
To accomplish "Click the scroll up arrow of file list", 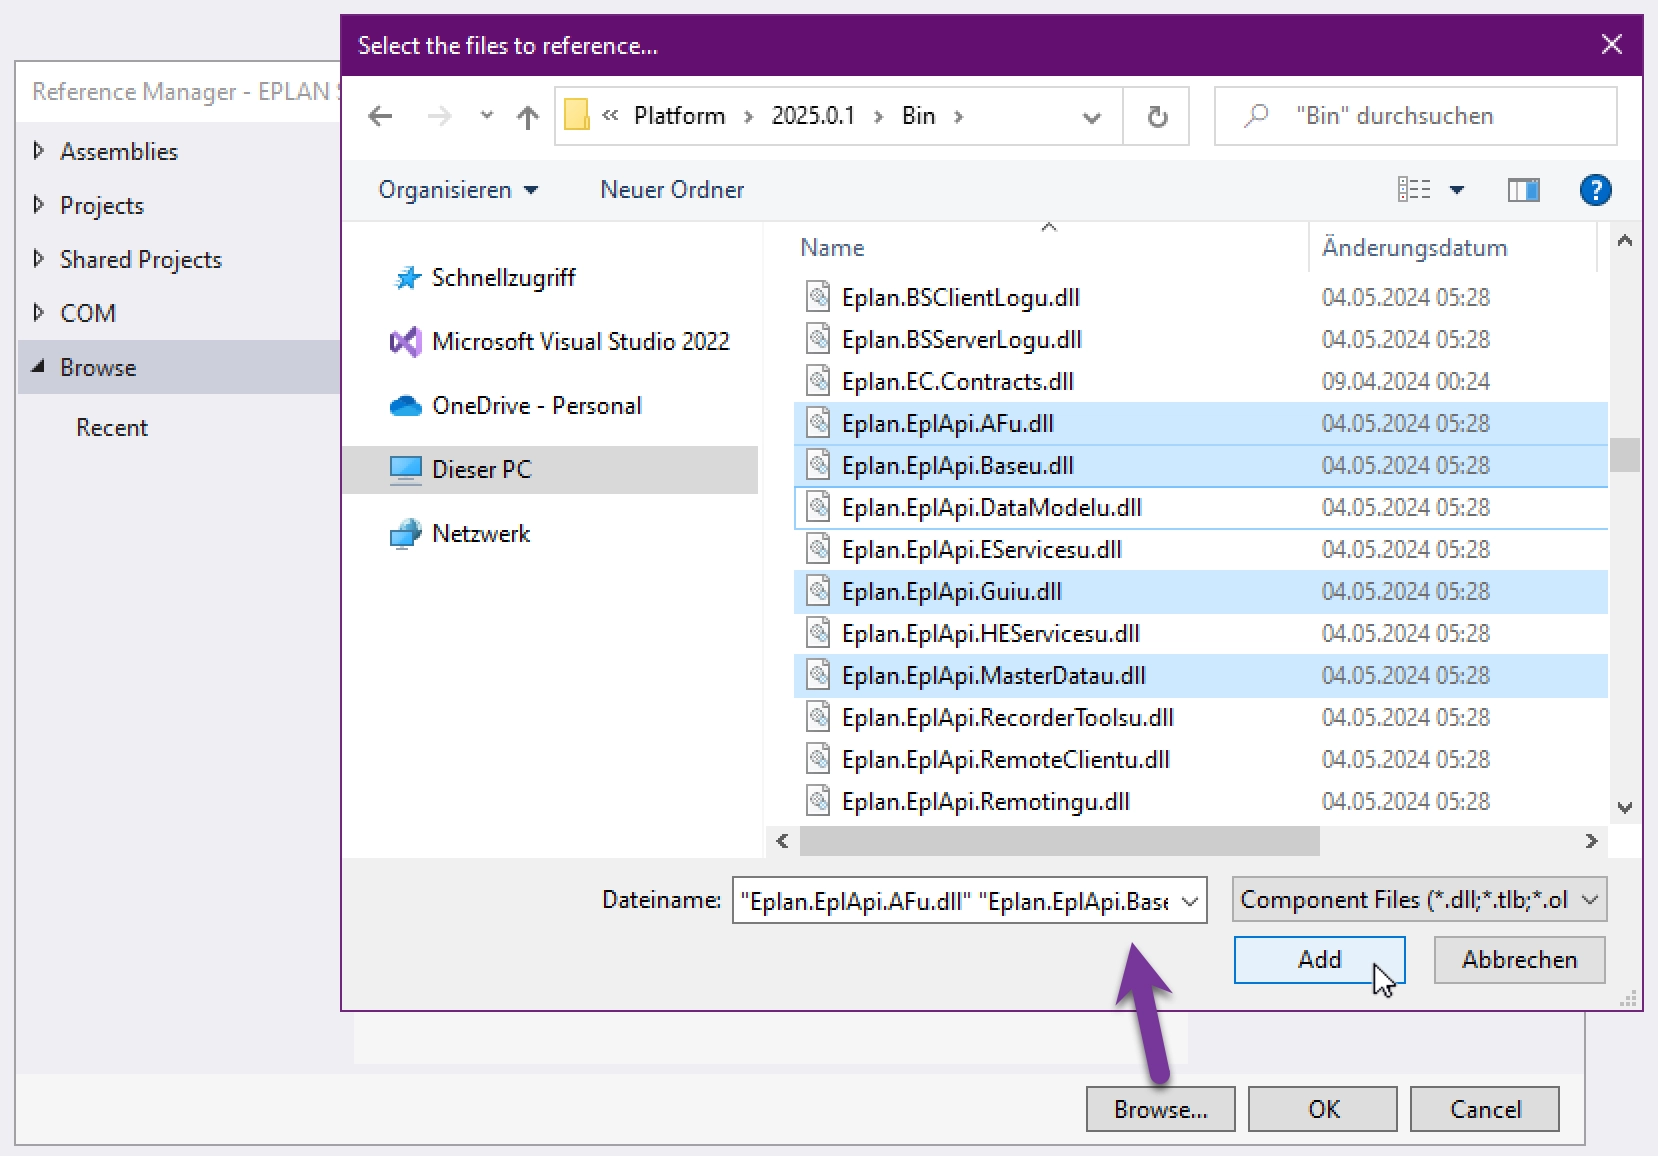I will point(1624,241).
